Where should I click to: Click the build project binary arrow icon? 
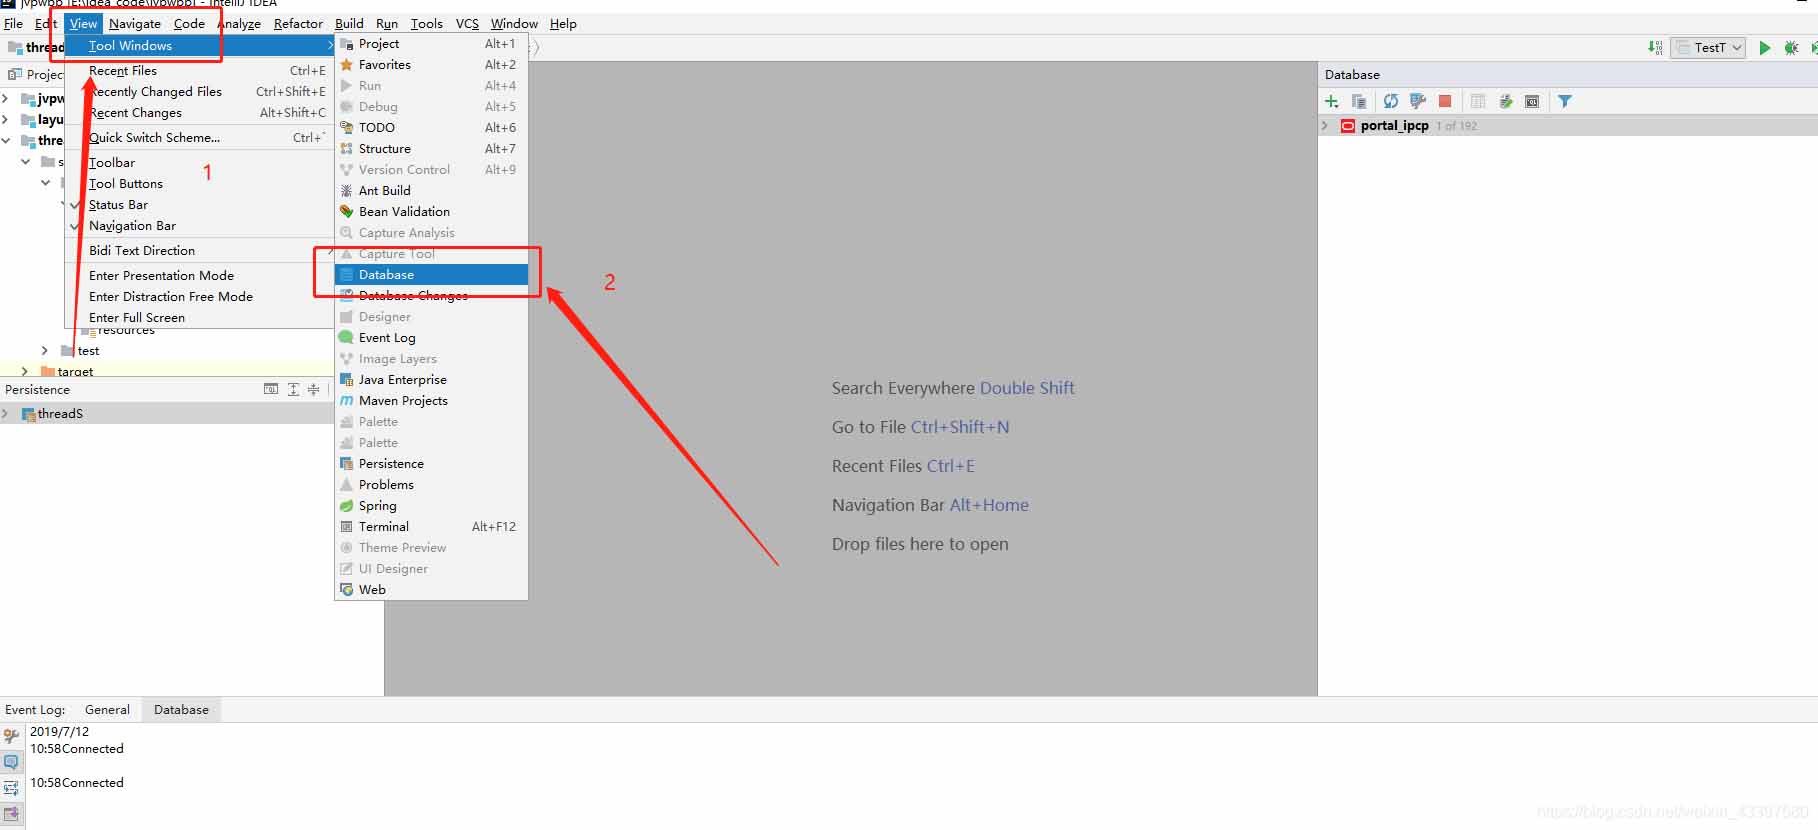[x=1655, y=47]
